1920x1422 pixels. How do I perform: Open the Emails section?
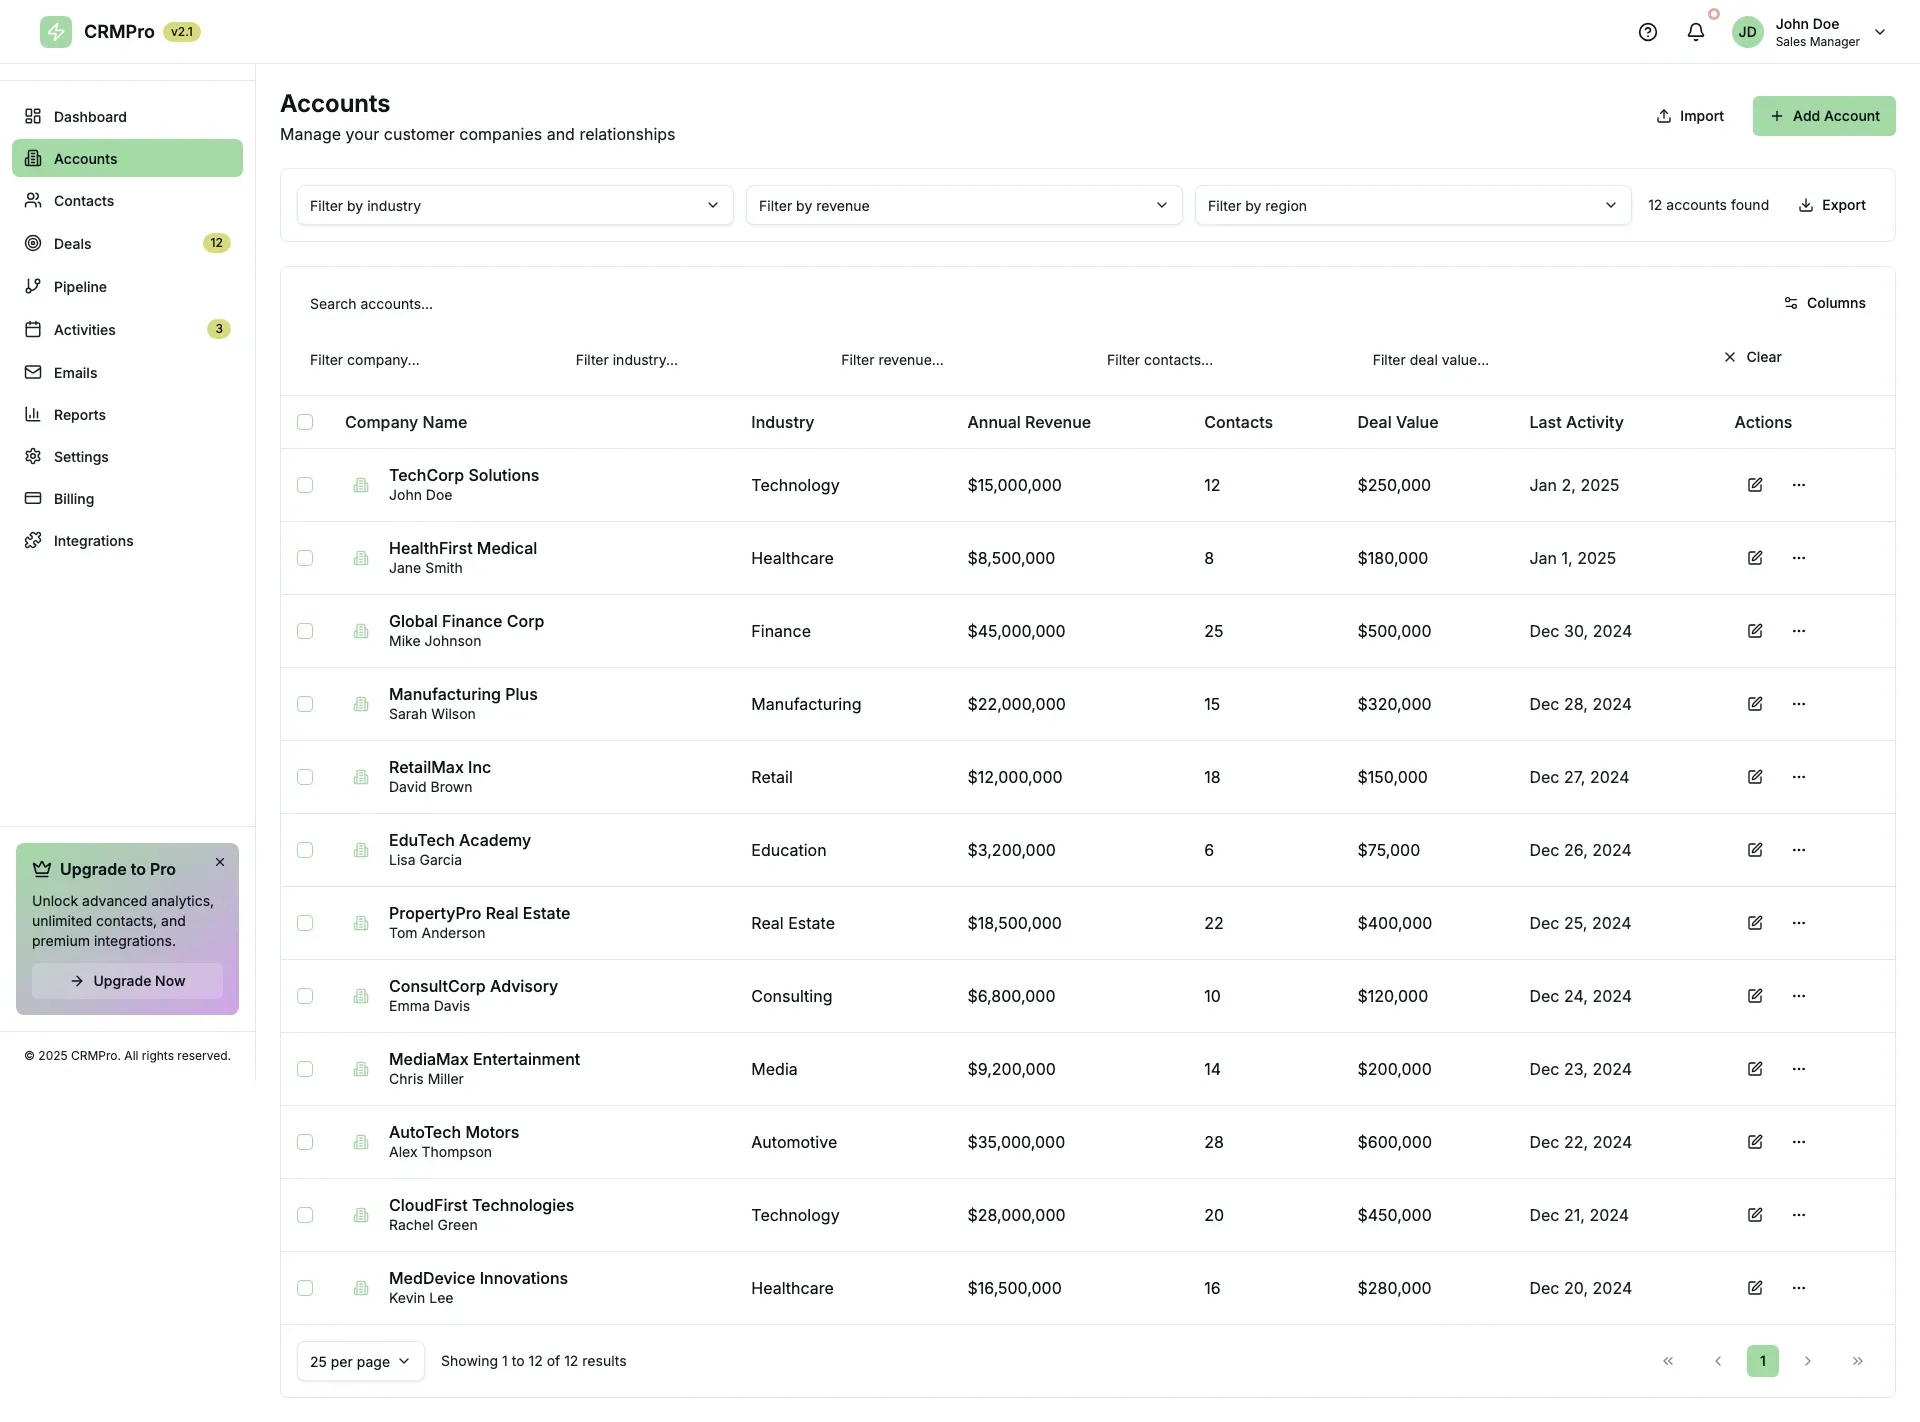[75, 372]
